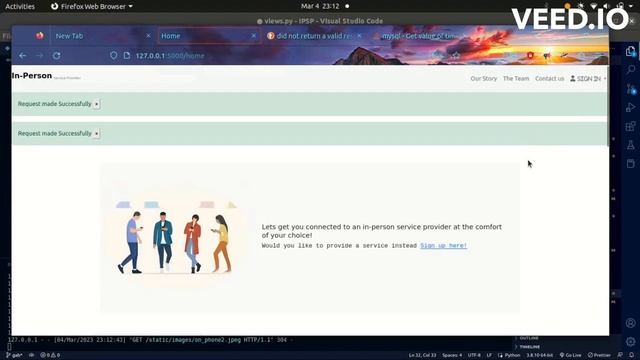This screenshot has height=360, width=640.
Task: Close the New Tab tab
Action: click(148, 36)
